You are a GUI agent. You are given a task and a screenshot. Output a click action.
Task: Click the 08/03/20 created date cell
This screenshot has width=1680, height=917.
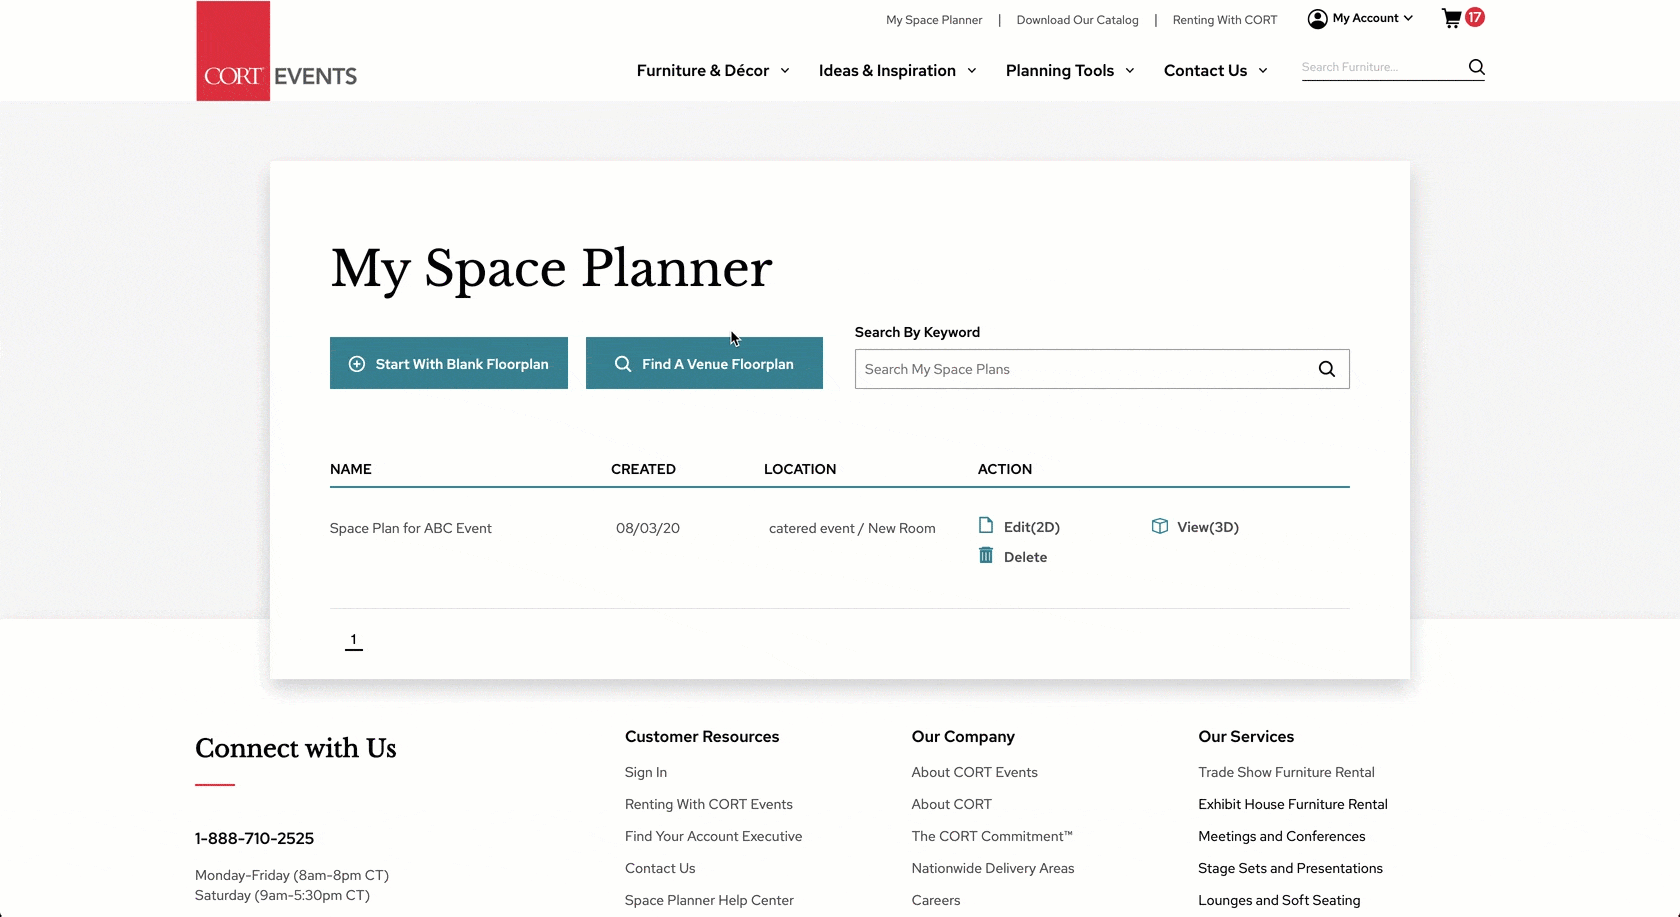[x=648, y=528]
